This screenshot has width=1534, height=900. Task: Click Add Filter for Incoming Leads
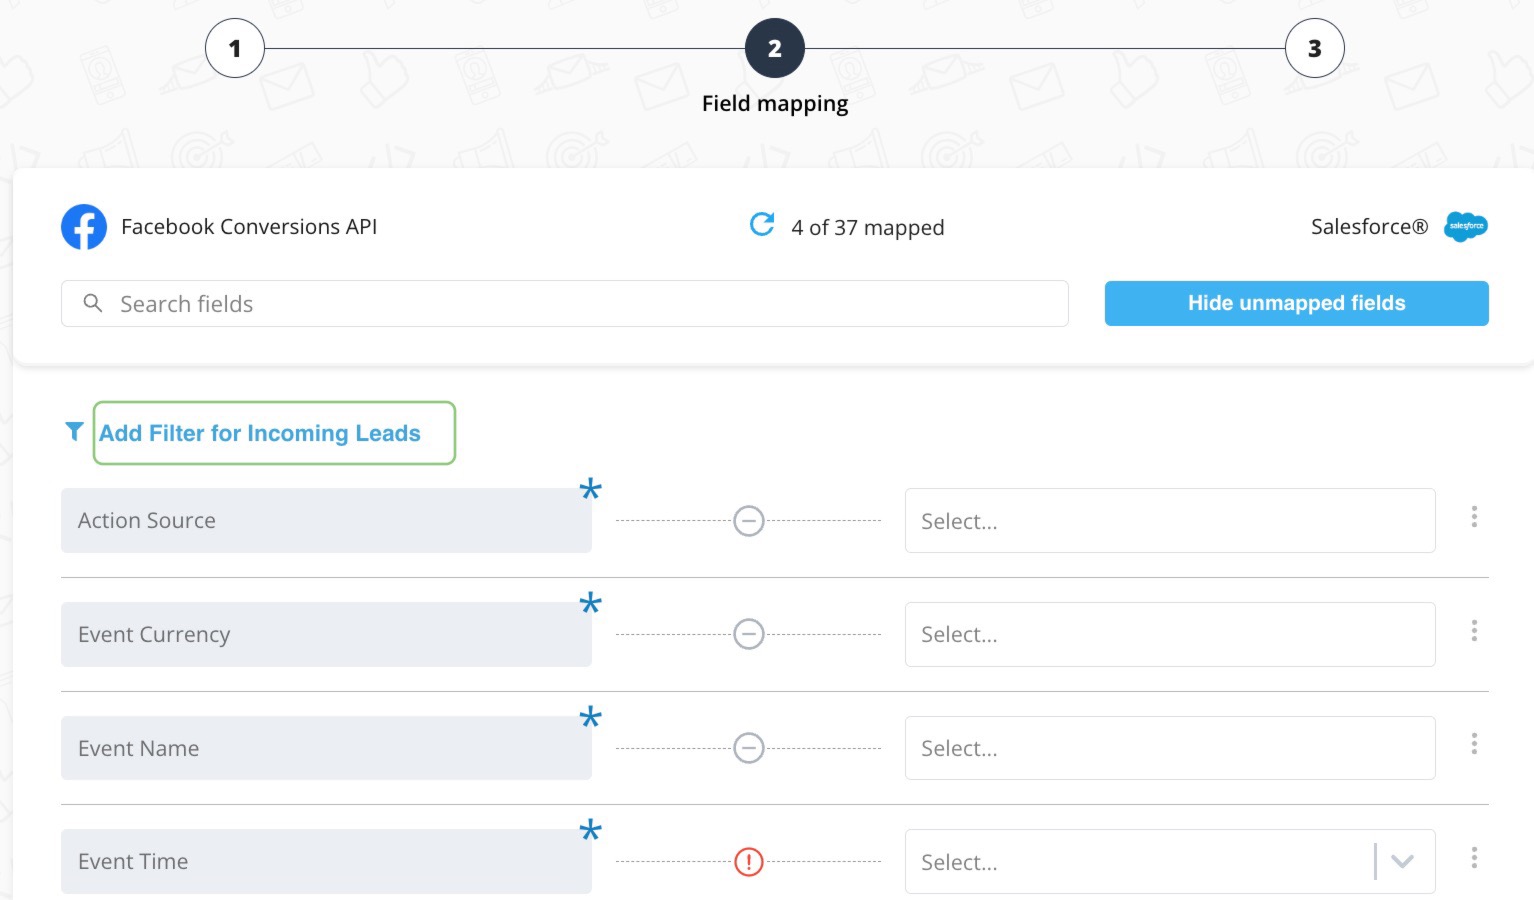click(x=260, y=433)
